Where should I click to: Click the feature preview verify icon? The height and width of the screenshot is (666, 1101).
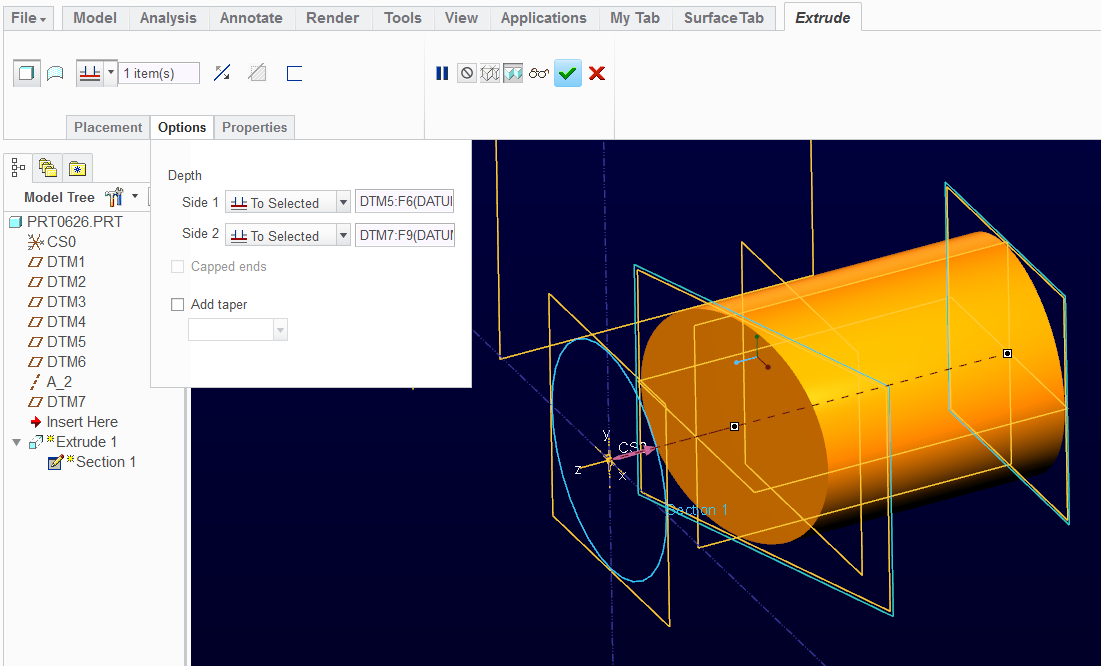point(513,73)
